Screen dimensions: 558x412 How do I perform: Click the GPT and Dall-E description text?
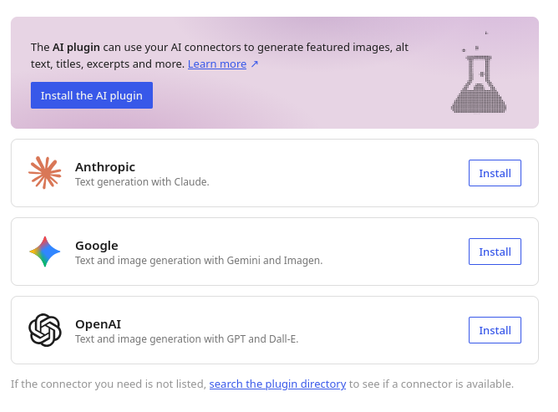(186, 339)
